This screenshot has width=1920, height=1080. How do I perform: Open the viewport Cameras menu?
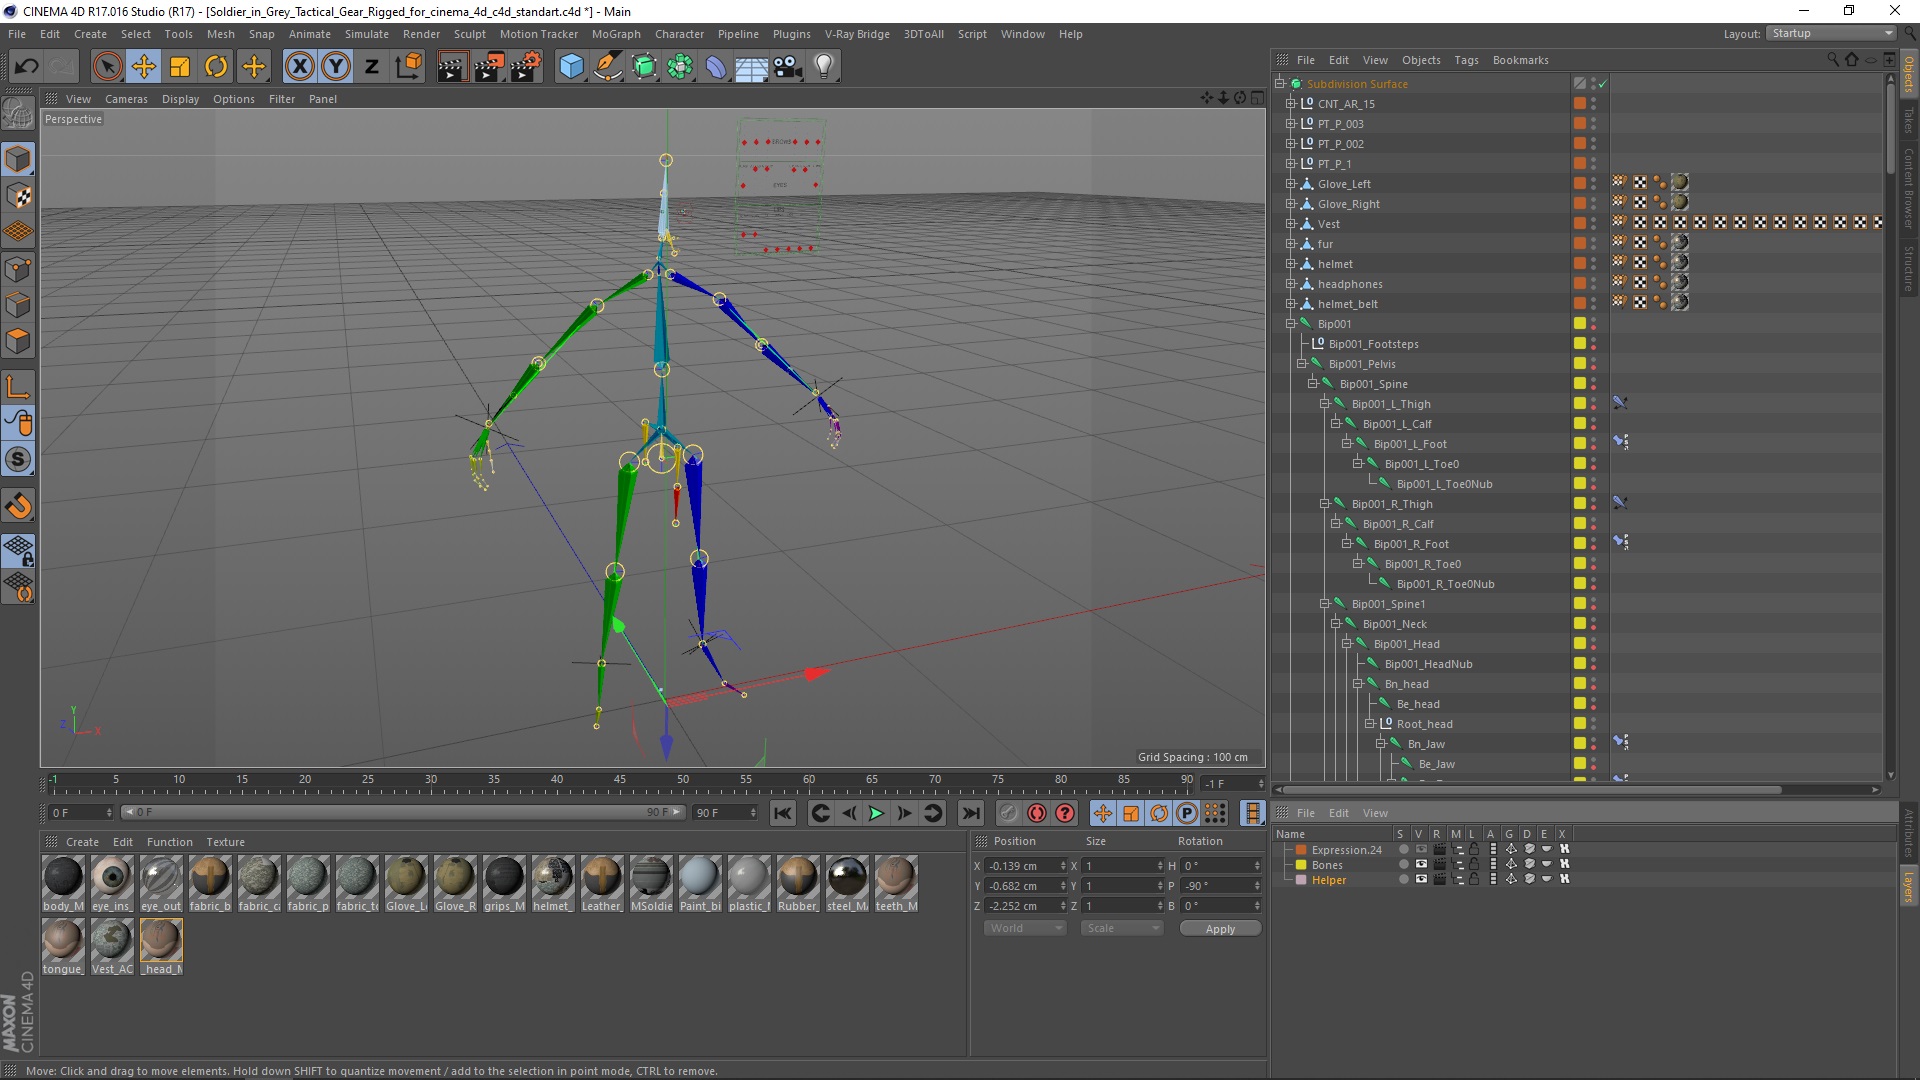point(126,99)
